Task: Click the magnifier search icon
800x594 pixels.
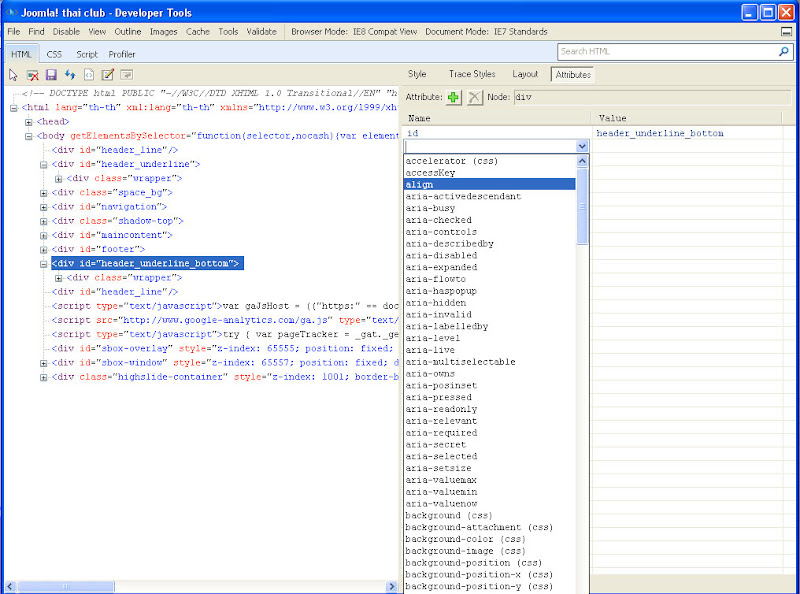Action: pos(784,52)
